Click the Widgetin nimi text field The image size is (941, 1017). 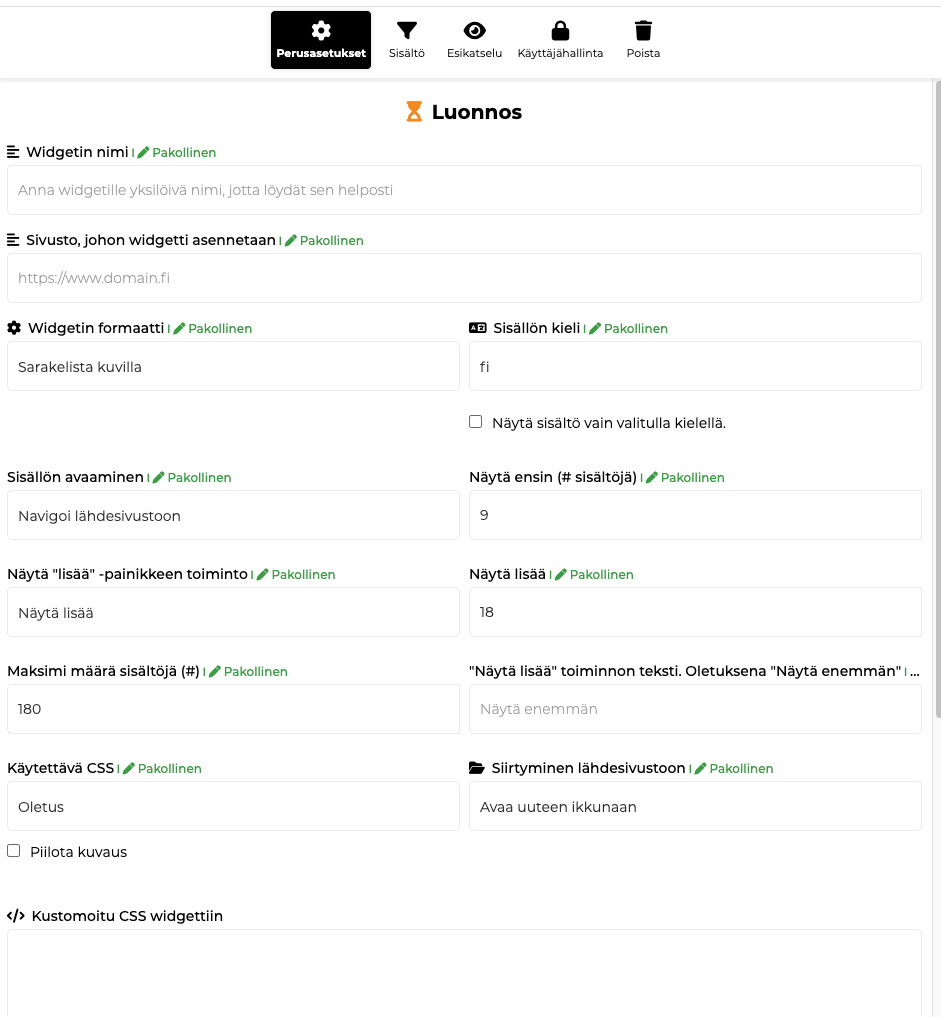464,190
